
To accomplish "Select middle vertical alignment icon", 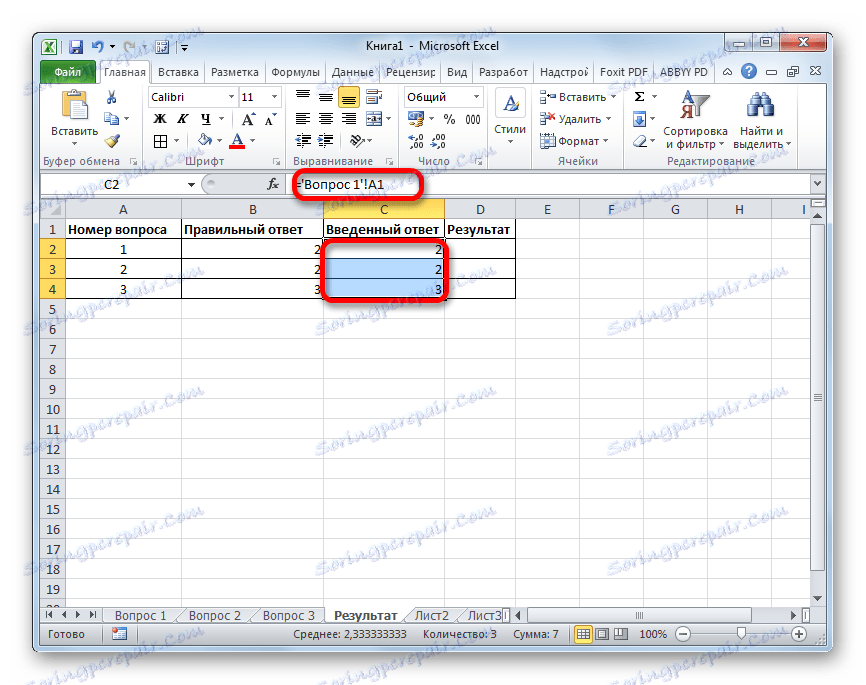I will tap(326, 97).
